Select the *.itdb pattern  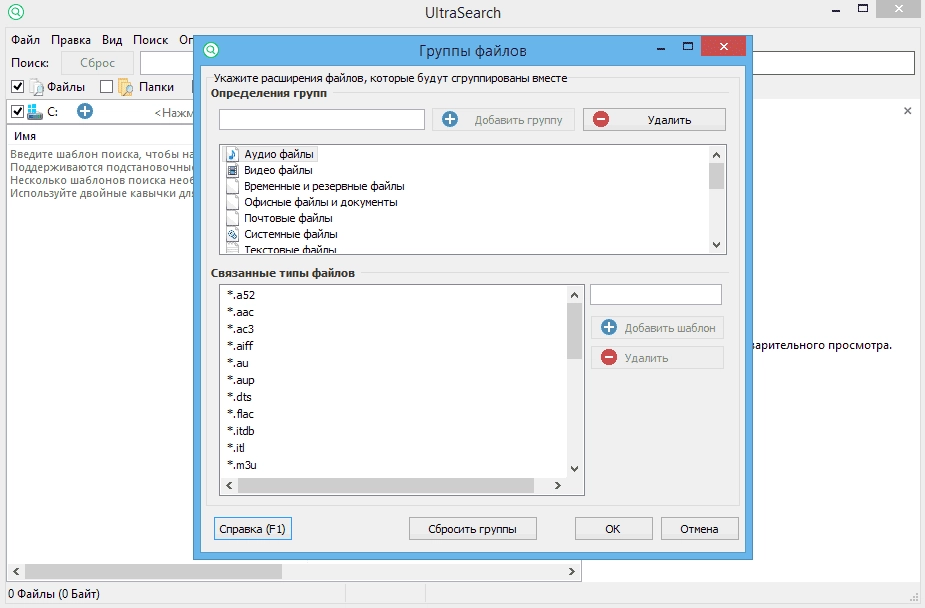(x=241, y=431)
